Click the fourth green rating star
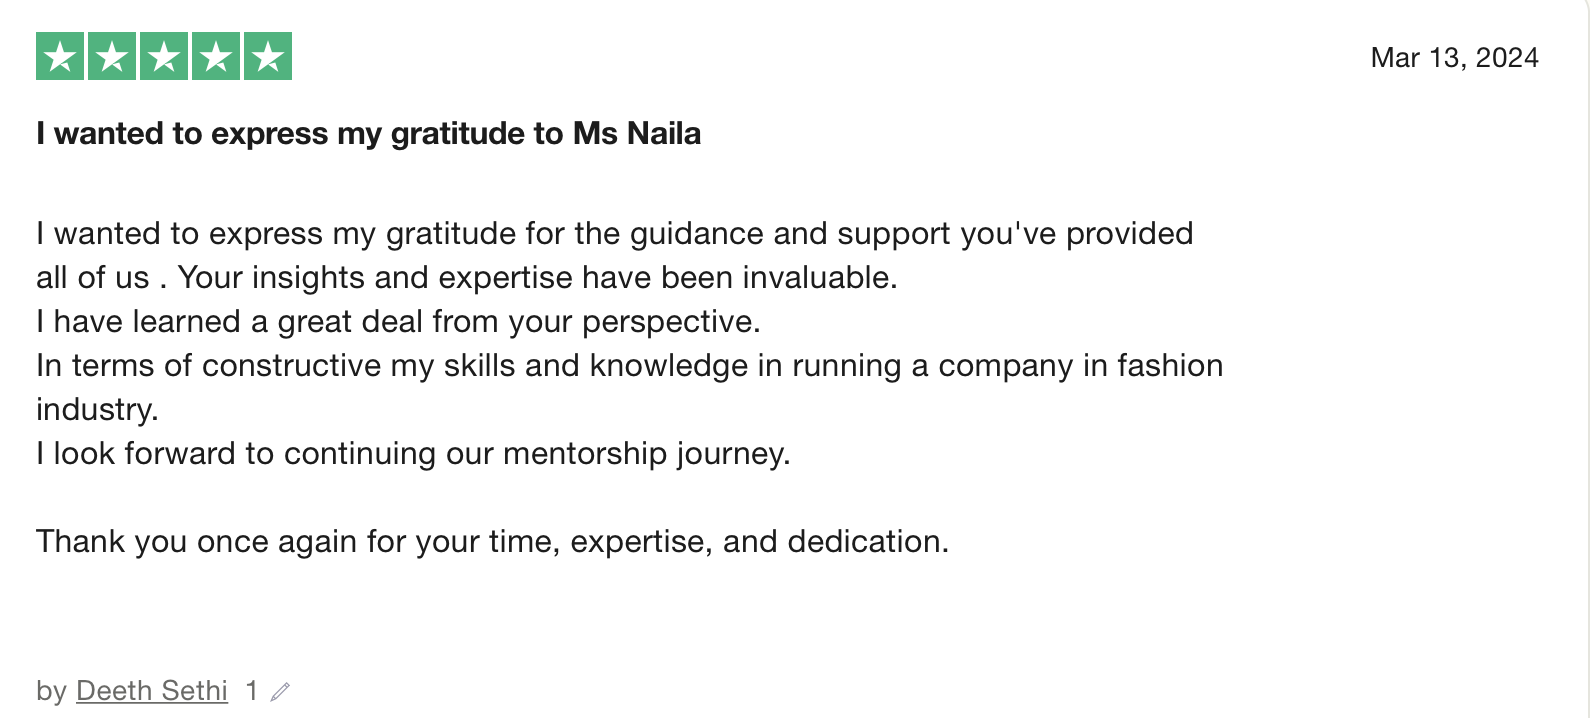 click(216, 56)
